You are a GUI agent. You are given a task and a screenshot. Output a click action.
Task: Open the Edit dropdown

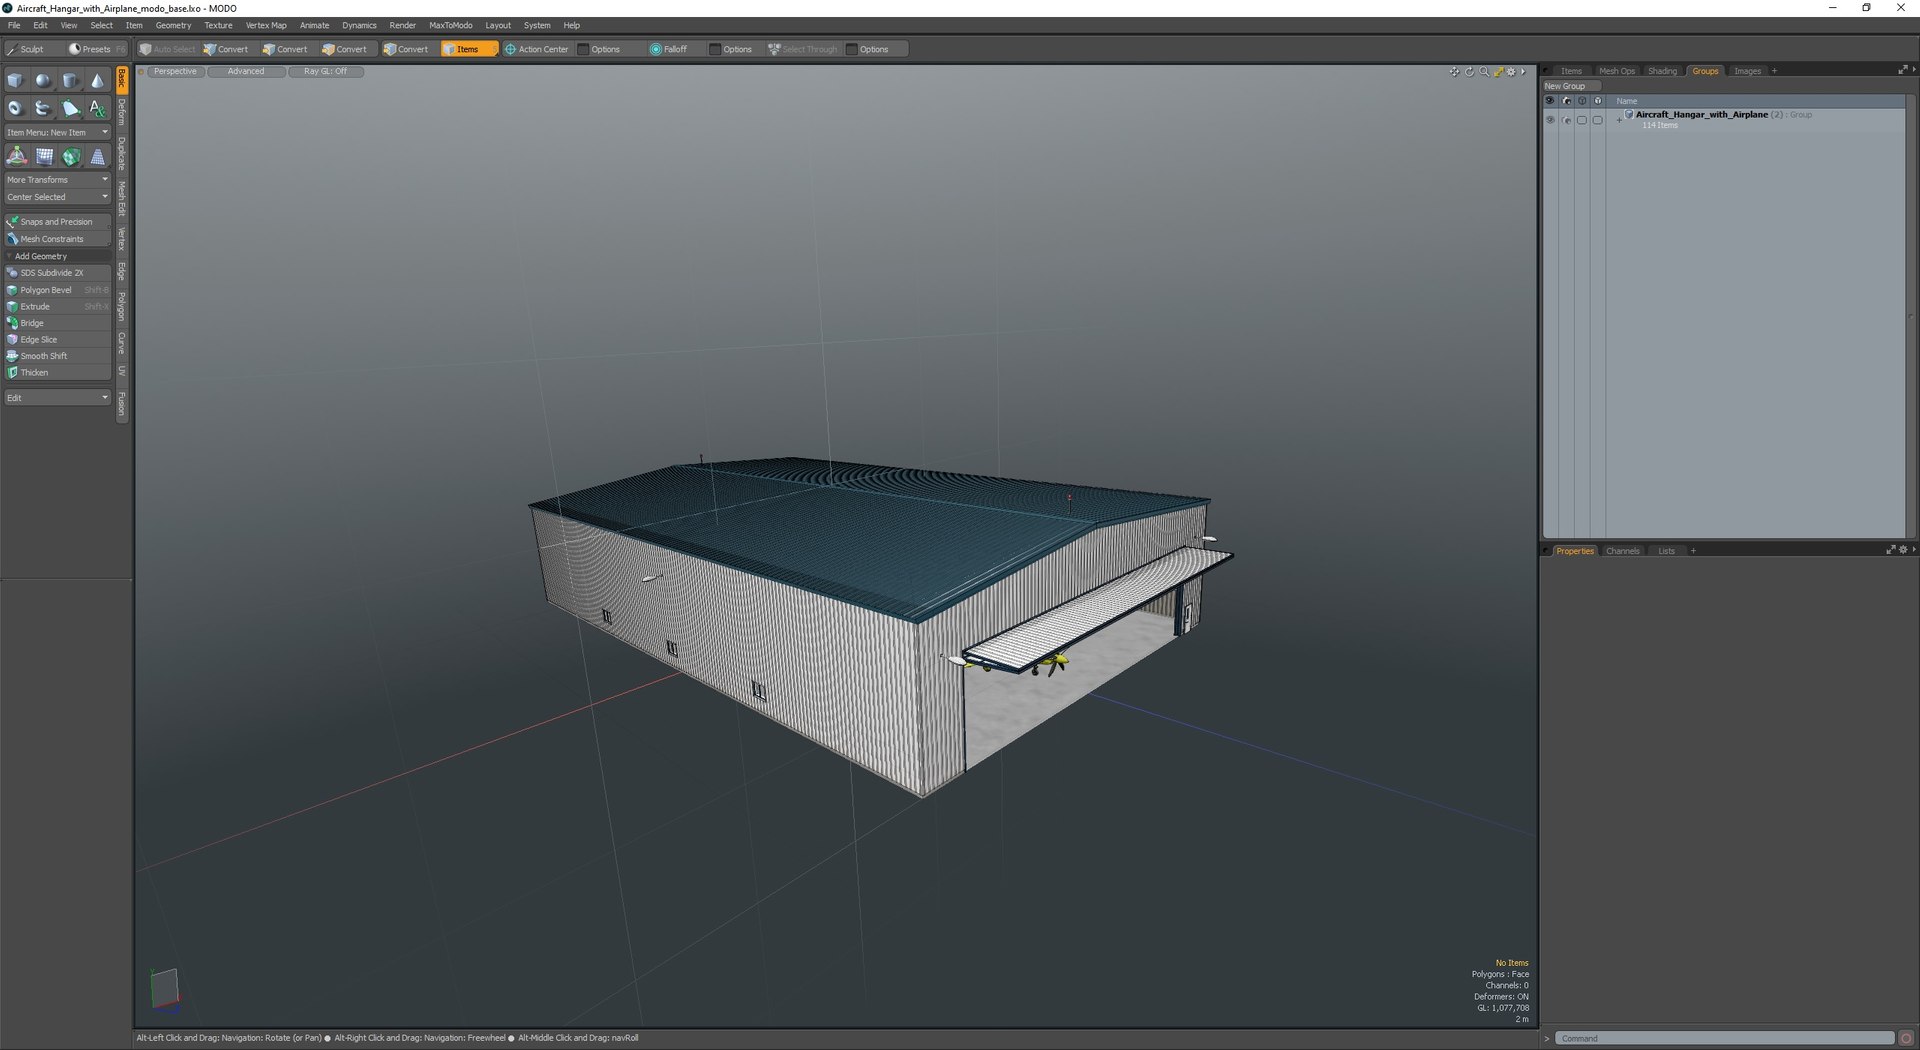click(57, 398)
